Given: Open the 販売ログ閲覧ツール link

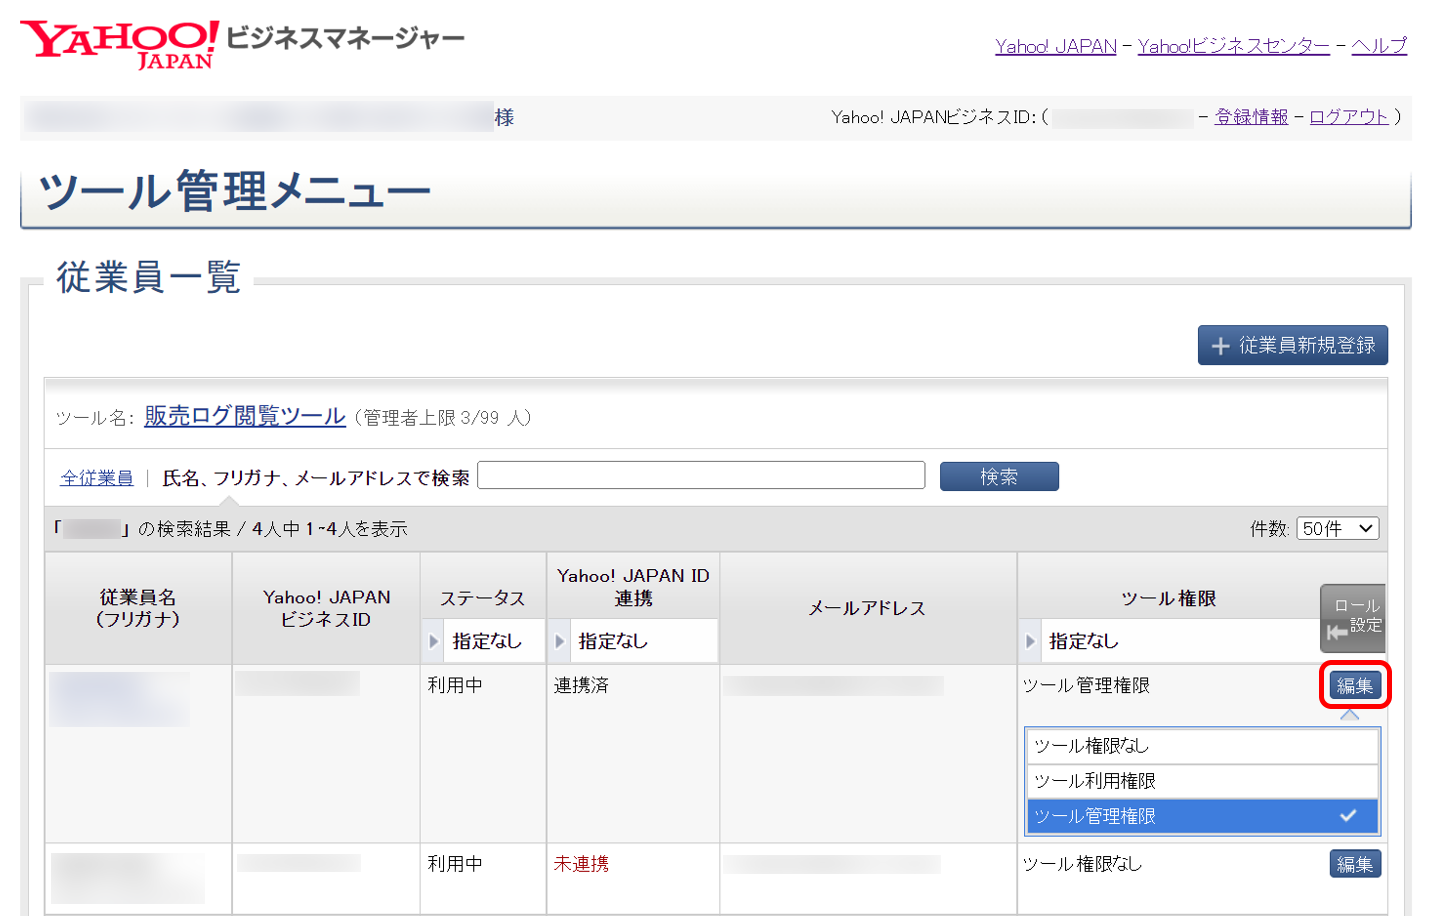Looking at the screenshot, I should coord(245,416).
